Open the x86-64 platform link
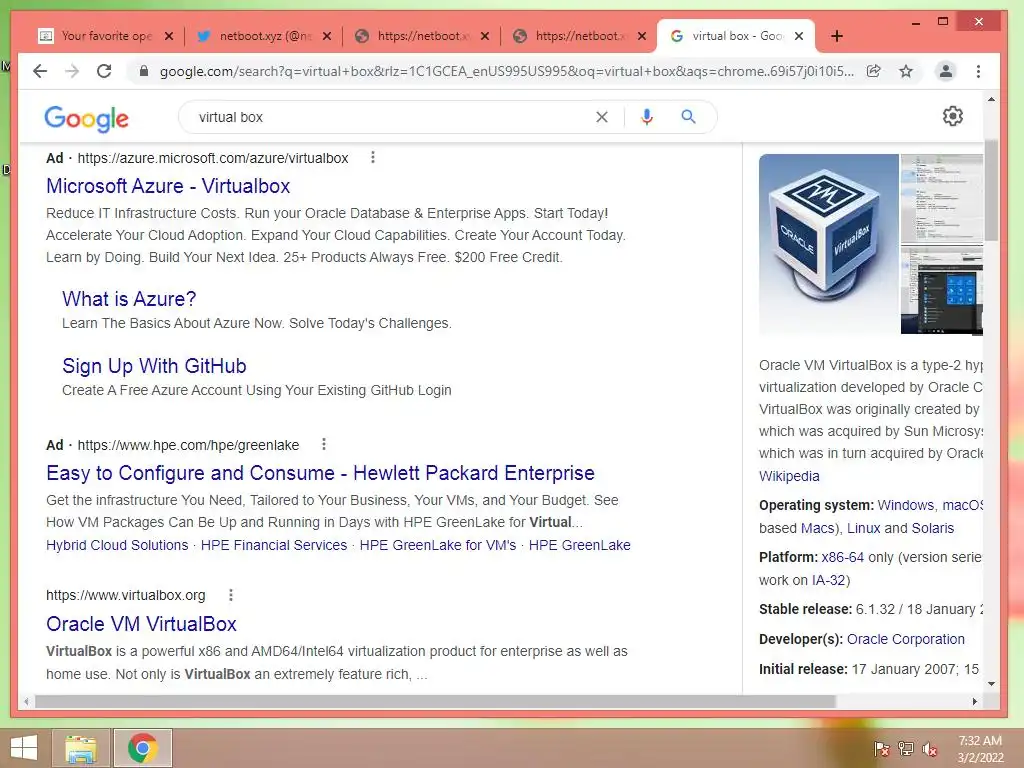1024x768 pixels. 842,558
